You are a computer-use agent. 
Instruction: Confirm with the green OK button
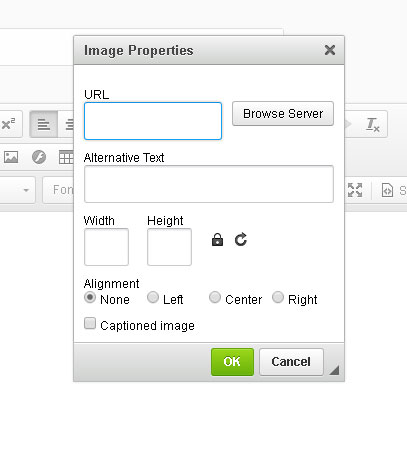[232, 362]
